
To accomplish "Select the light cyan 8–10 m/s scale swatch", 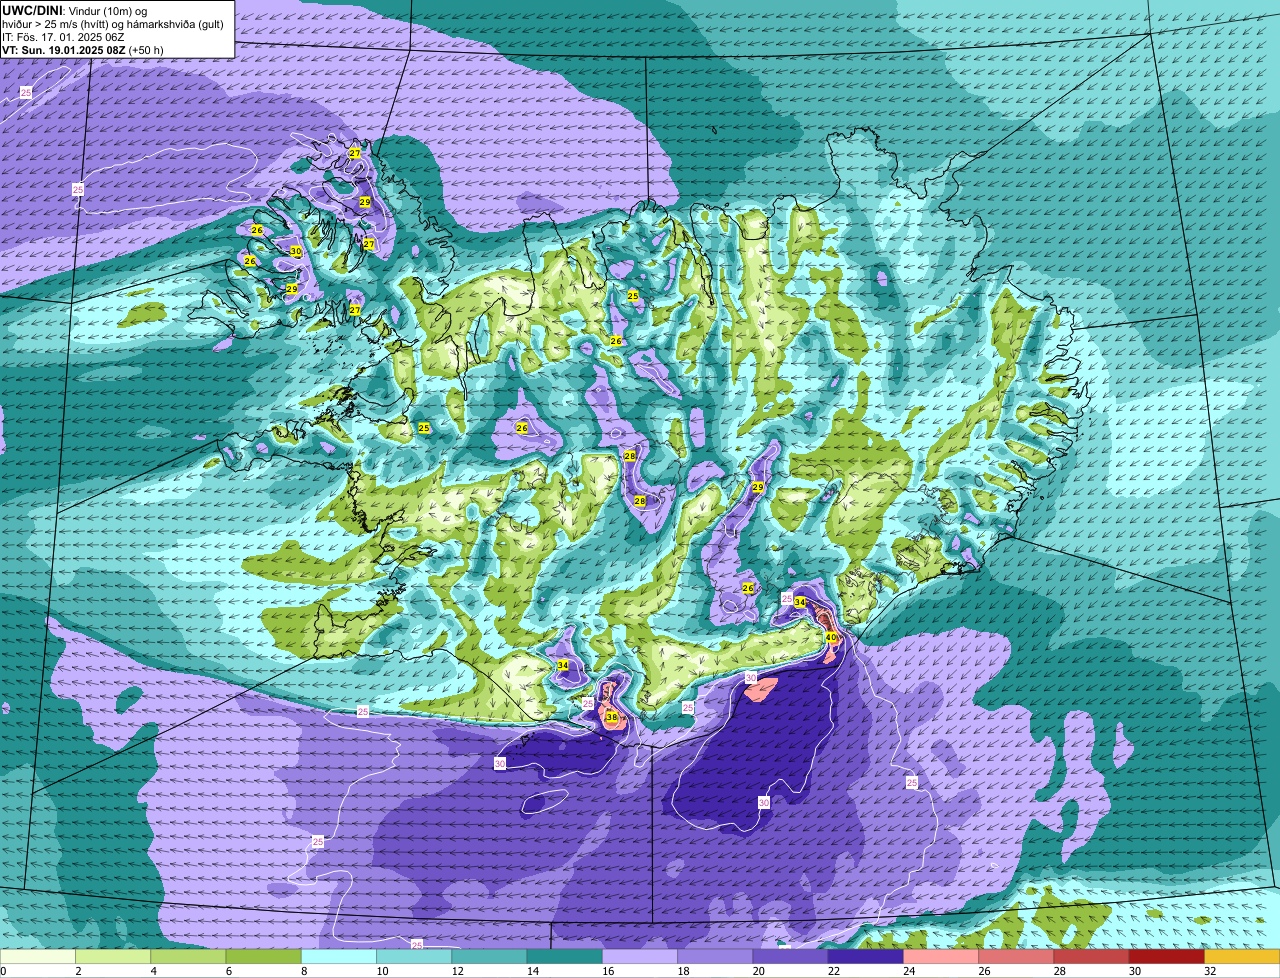I will (339, 957).
